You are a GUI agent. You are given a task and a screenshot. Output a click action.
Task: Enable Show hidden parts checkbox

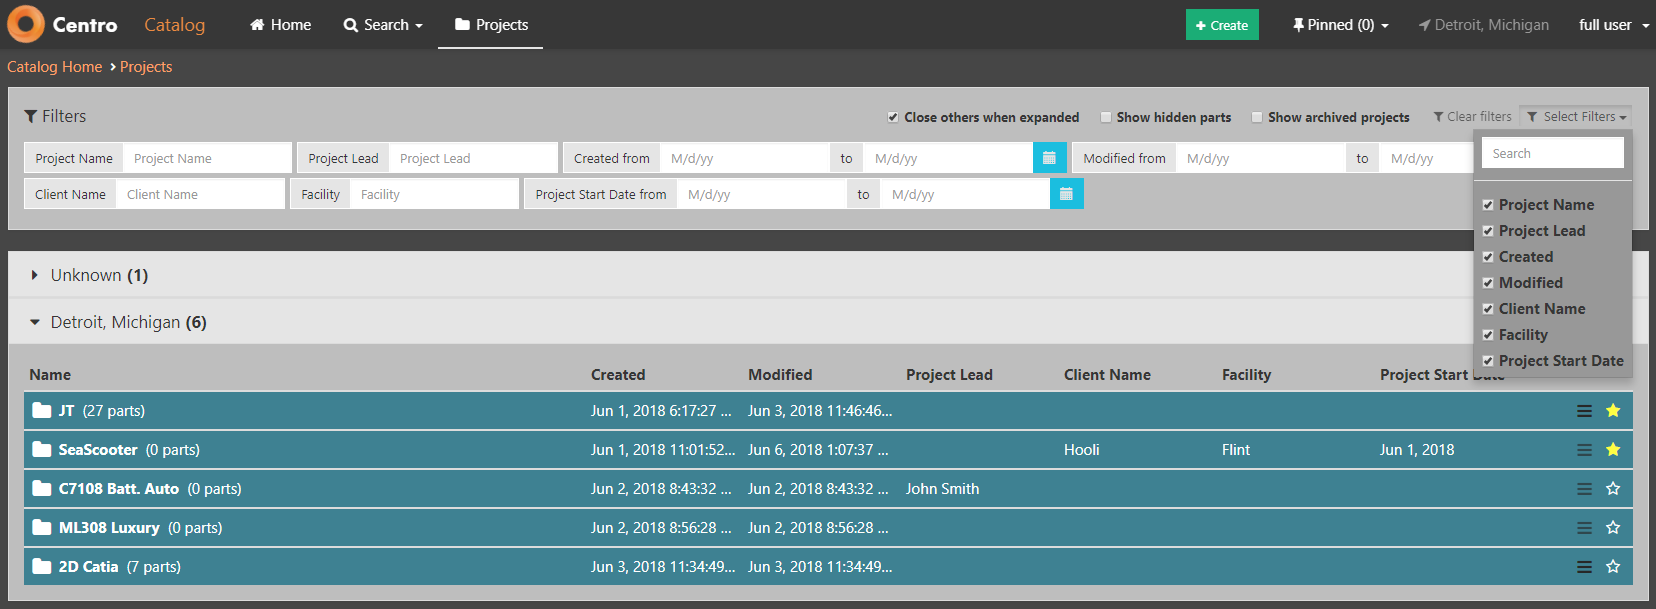coord(1106,117)
